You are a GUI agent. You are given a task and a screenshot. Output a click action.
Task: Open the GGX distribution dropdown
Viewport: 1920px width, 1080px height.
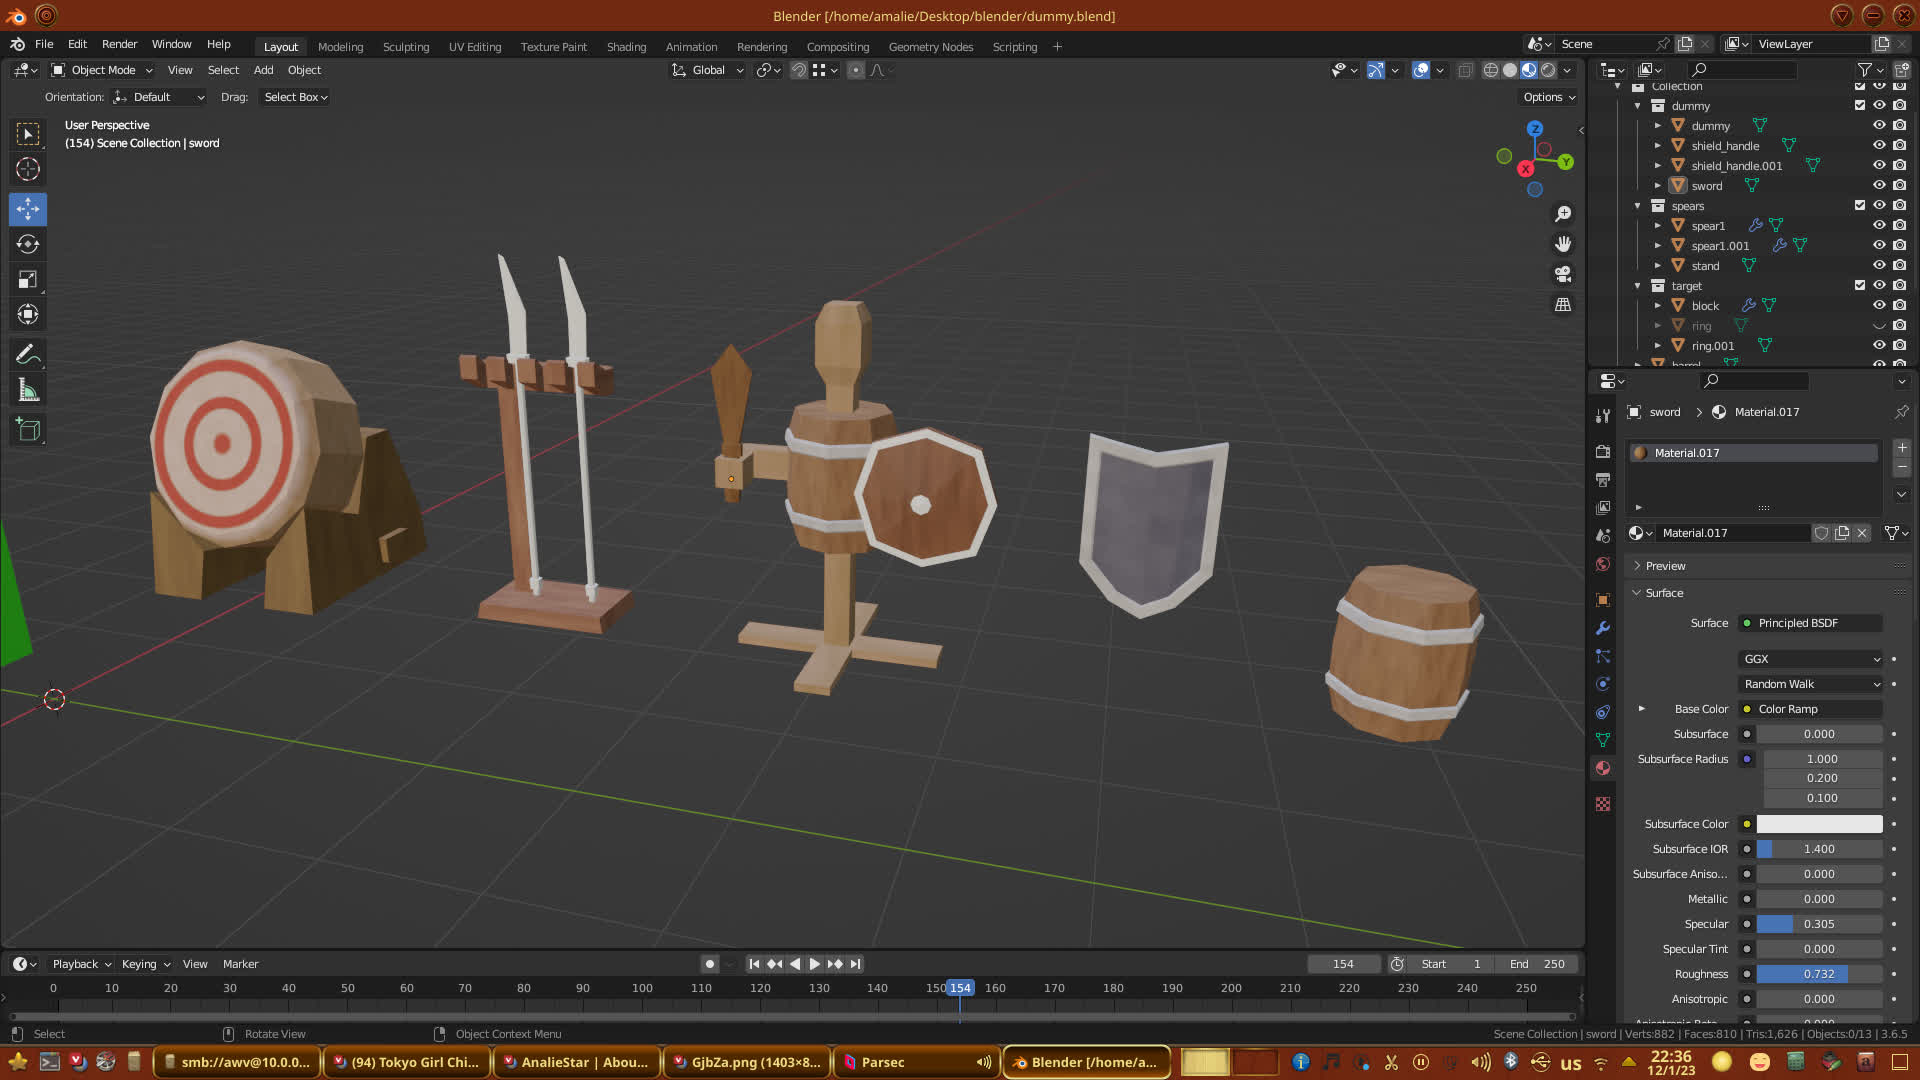(x=1811, y=659)
